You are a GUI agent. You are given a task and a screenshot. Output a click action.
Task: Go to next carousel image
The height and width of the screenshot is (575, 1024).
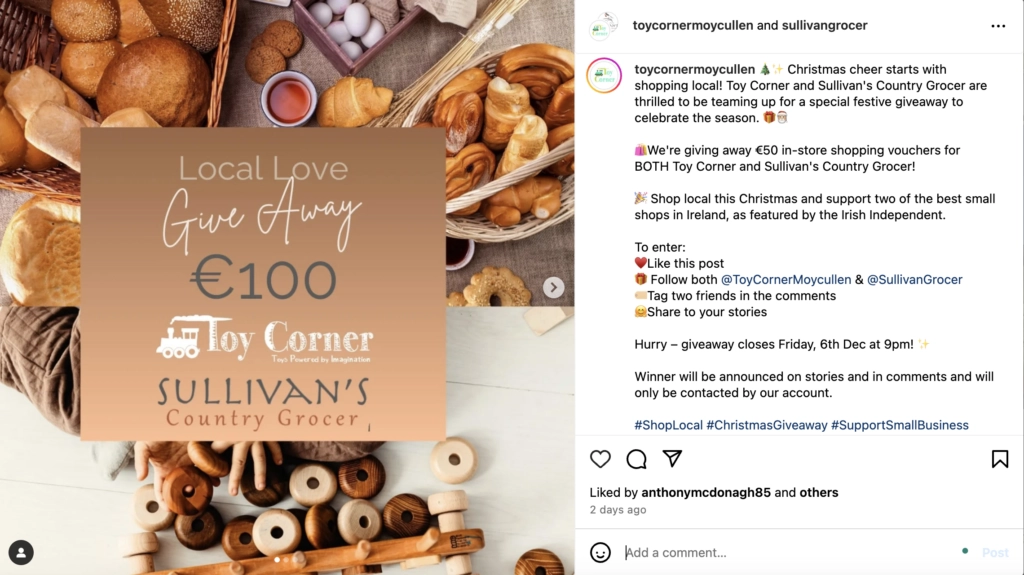(x=553, y=288)
